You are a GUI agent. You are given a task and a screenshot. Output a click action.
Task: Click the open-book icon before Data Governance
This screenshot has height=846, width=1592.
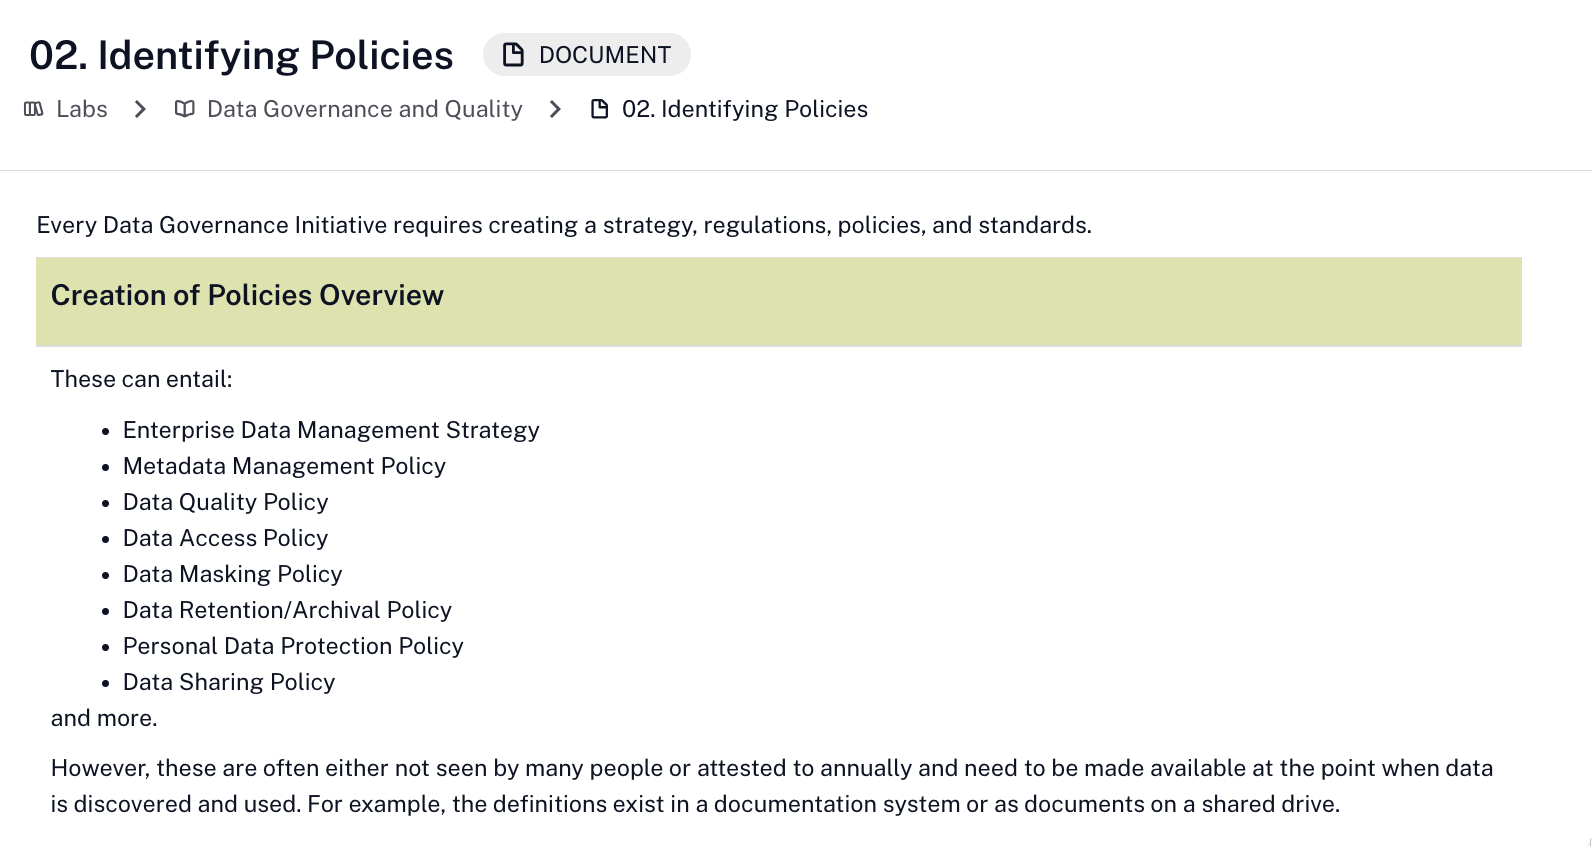tap(184, 109)
